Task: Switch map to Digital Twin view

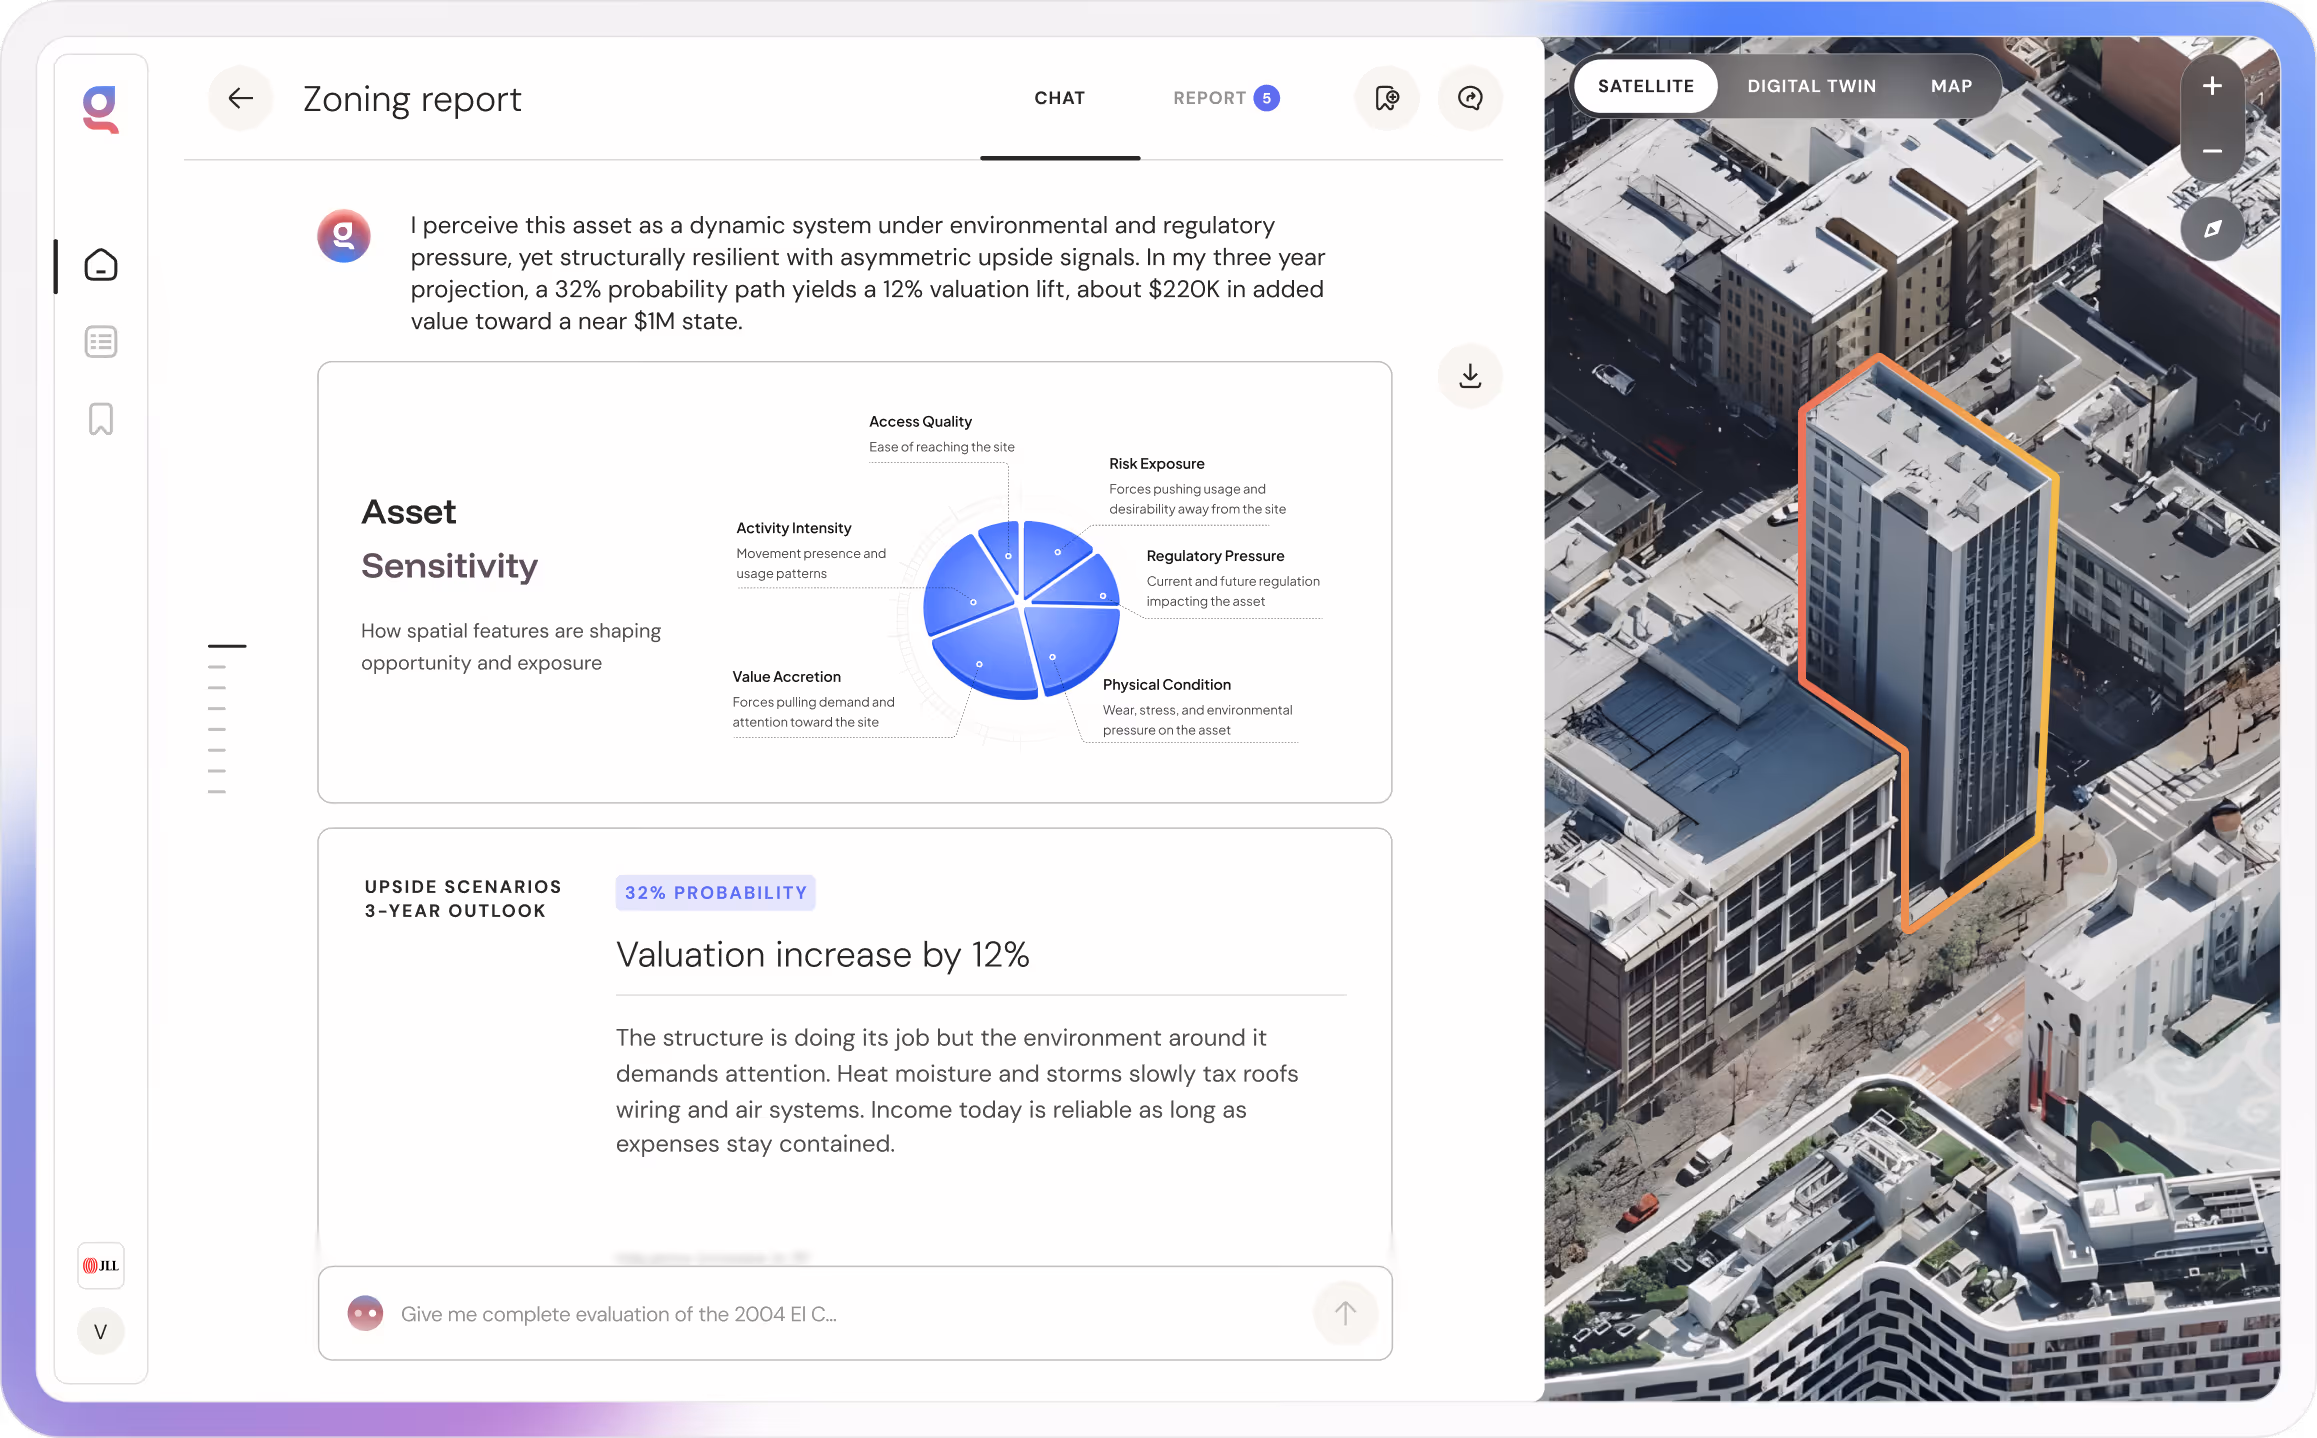Action: pos(1811,86)
